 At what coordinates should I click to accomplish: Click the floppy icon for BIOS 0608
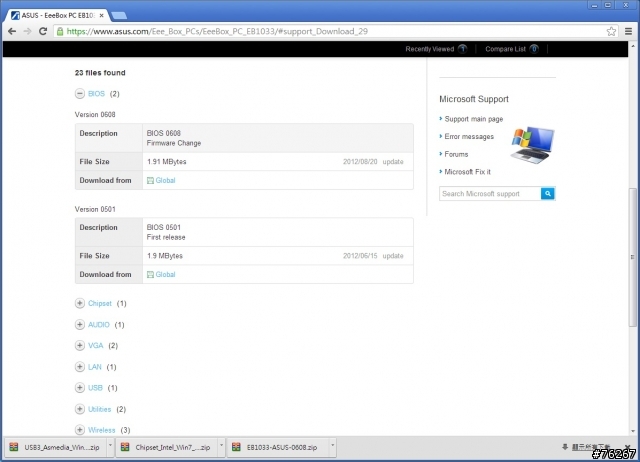[x=150, y=180]
